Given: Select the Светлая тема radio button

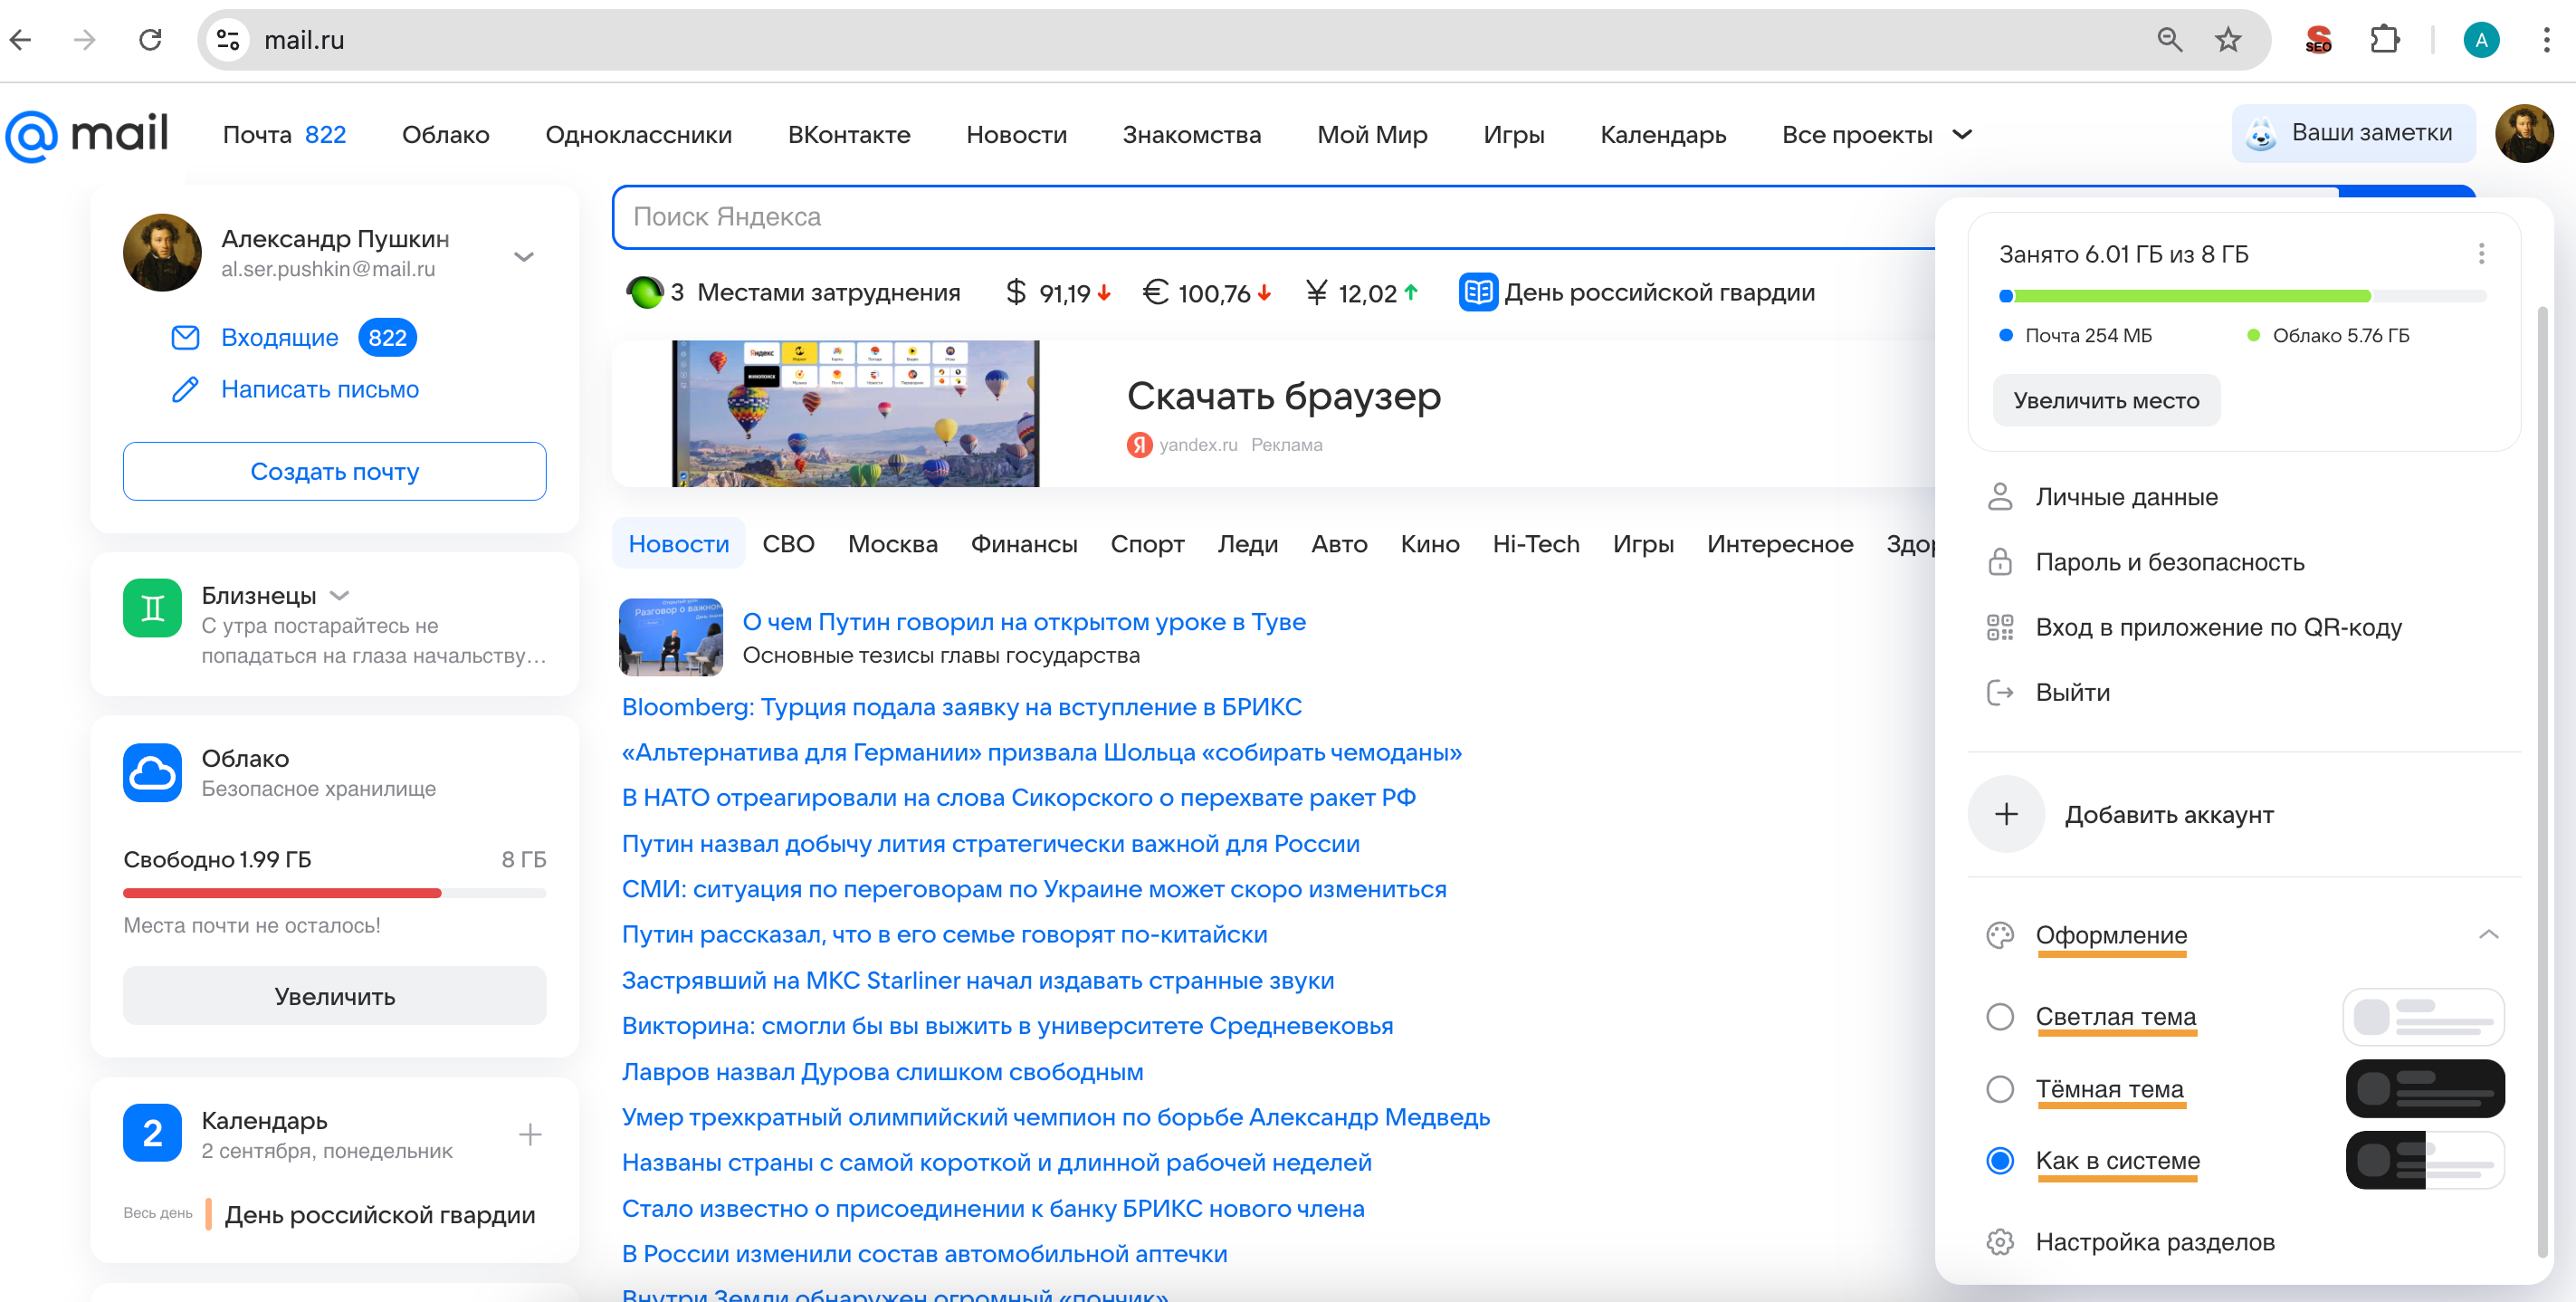Looking at the screenshot, I should (x=2000, y=1017).
